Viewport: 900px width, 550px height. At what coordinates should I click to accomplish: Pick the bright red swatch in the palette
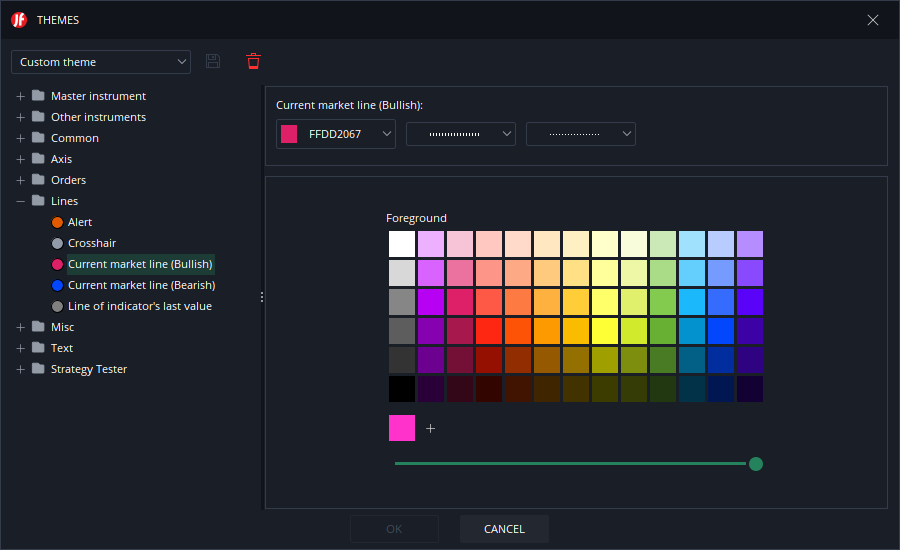pyautogui.click(x=489, y=331)
